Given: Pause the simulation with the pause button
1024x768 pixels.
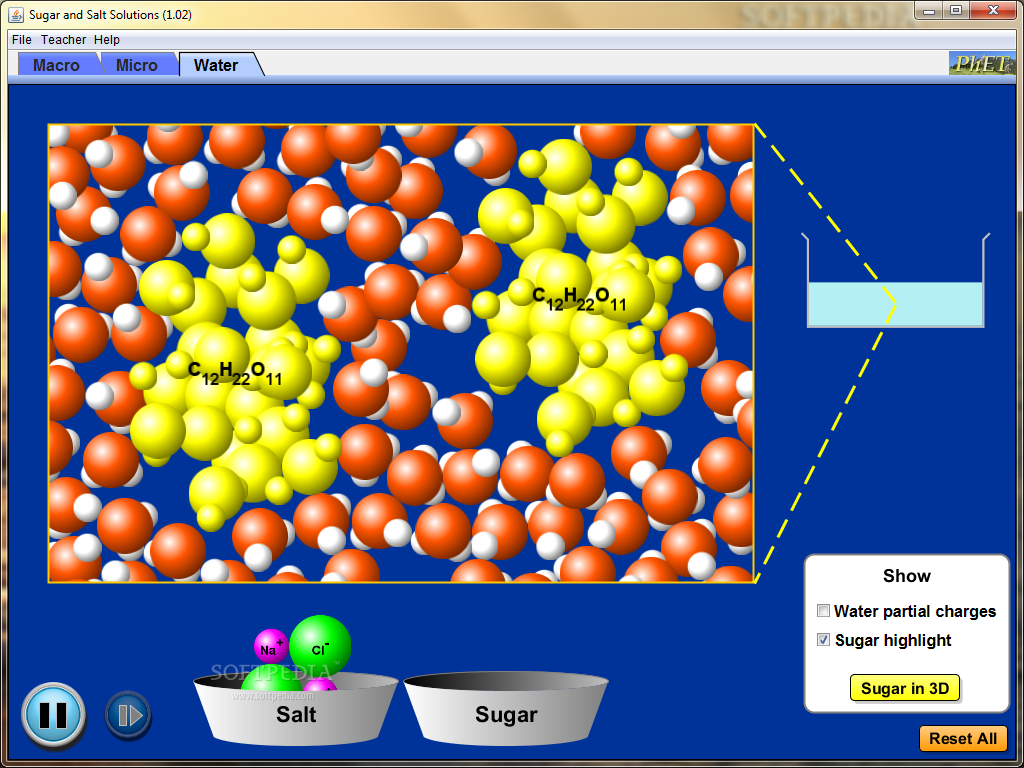Looking at the screenshot, I should click(x=54, y=715).
